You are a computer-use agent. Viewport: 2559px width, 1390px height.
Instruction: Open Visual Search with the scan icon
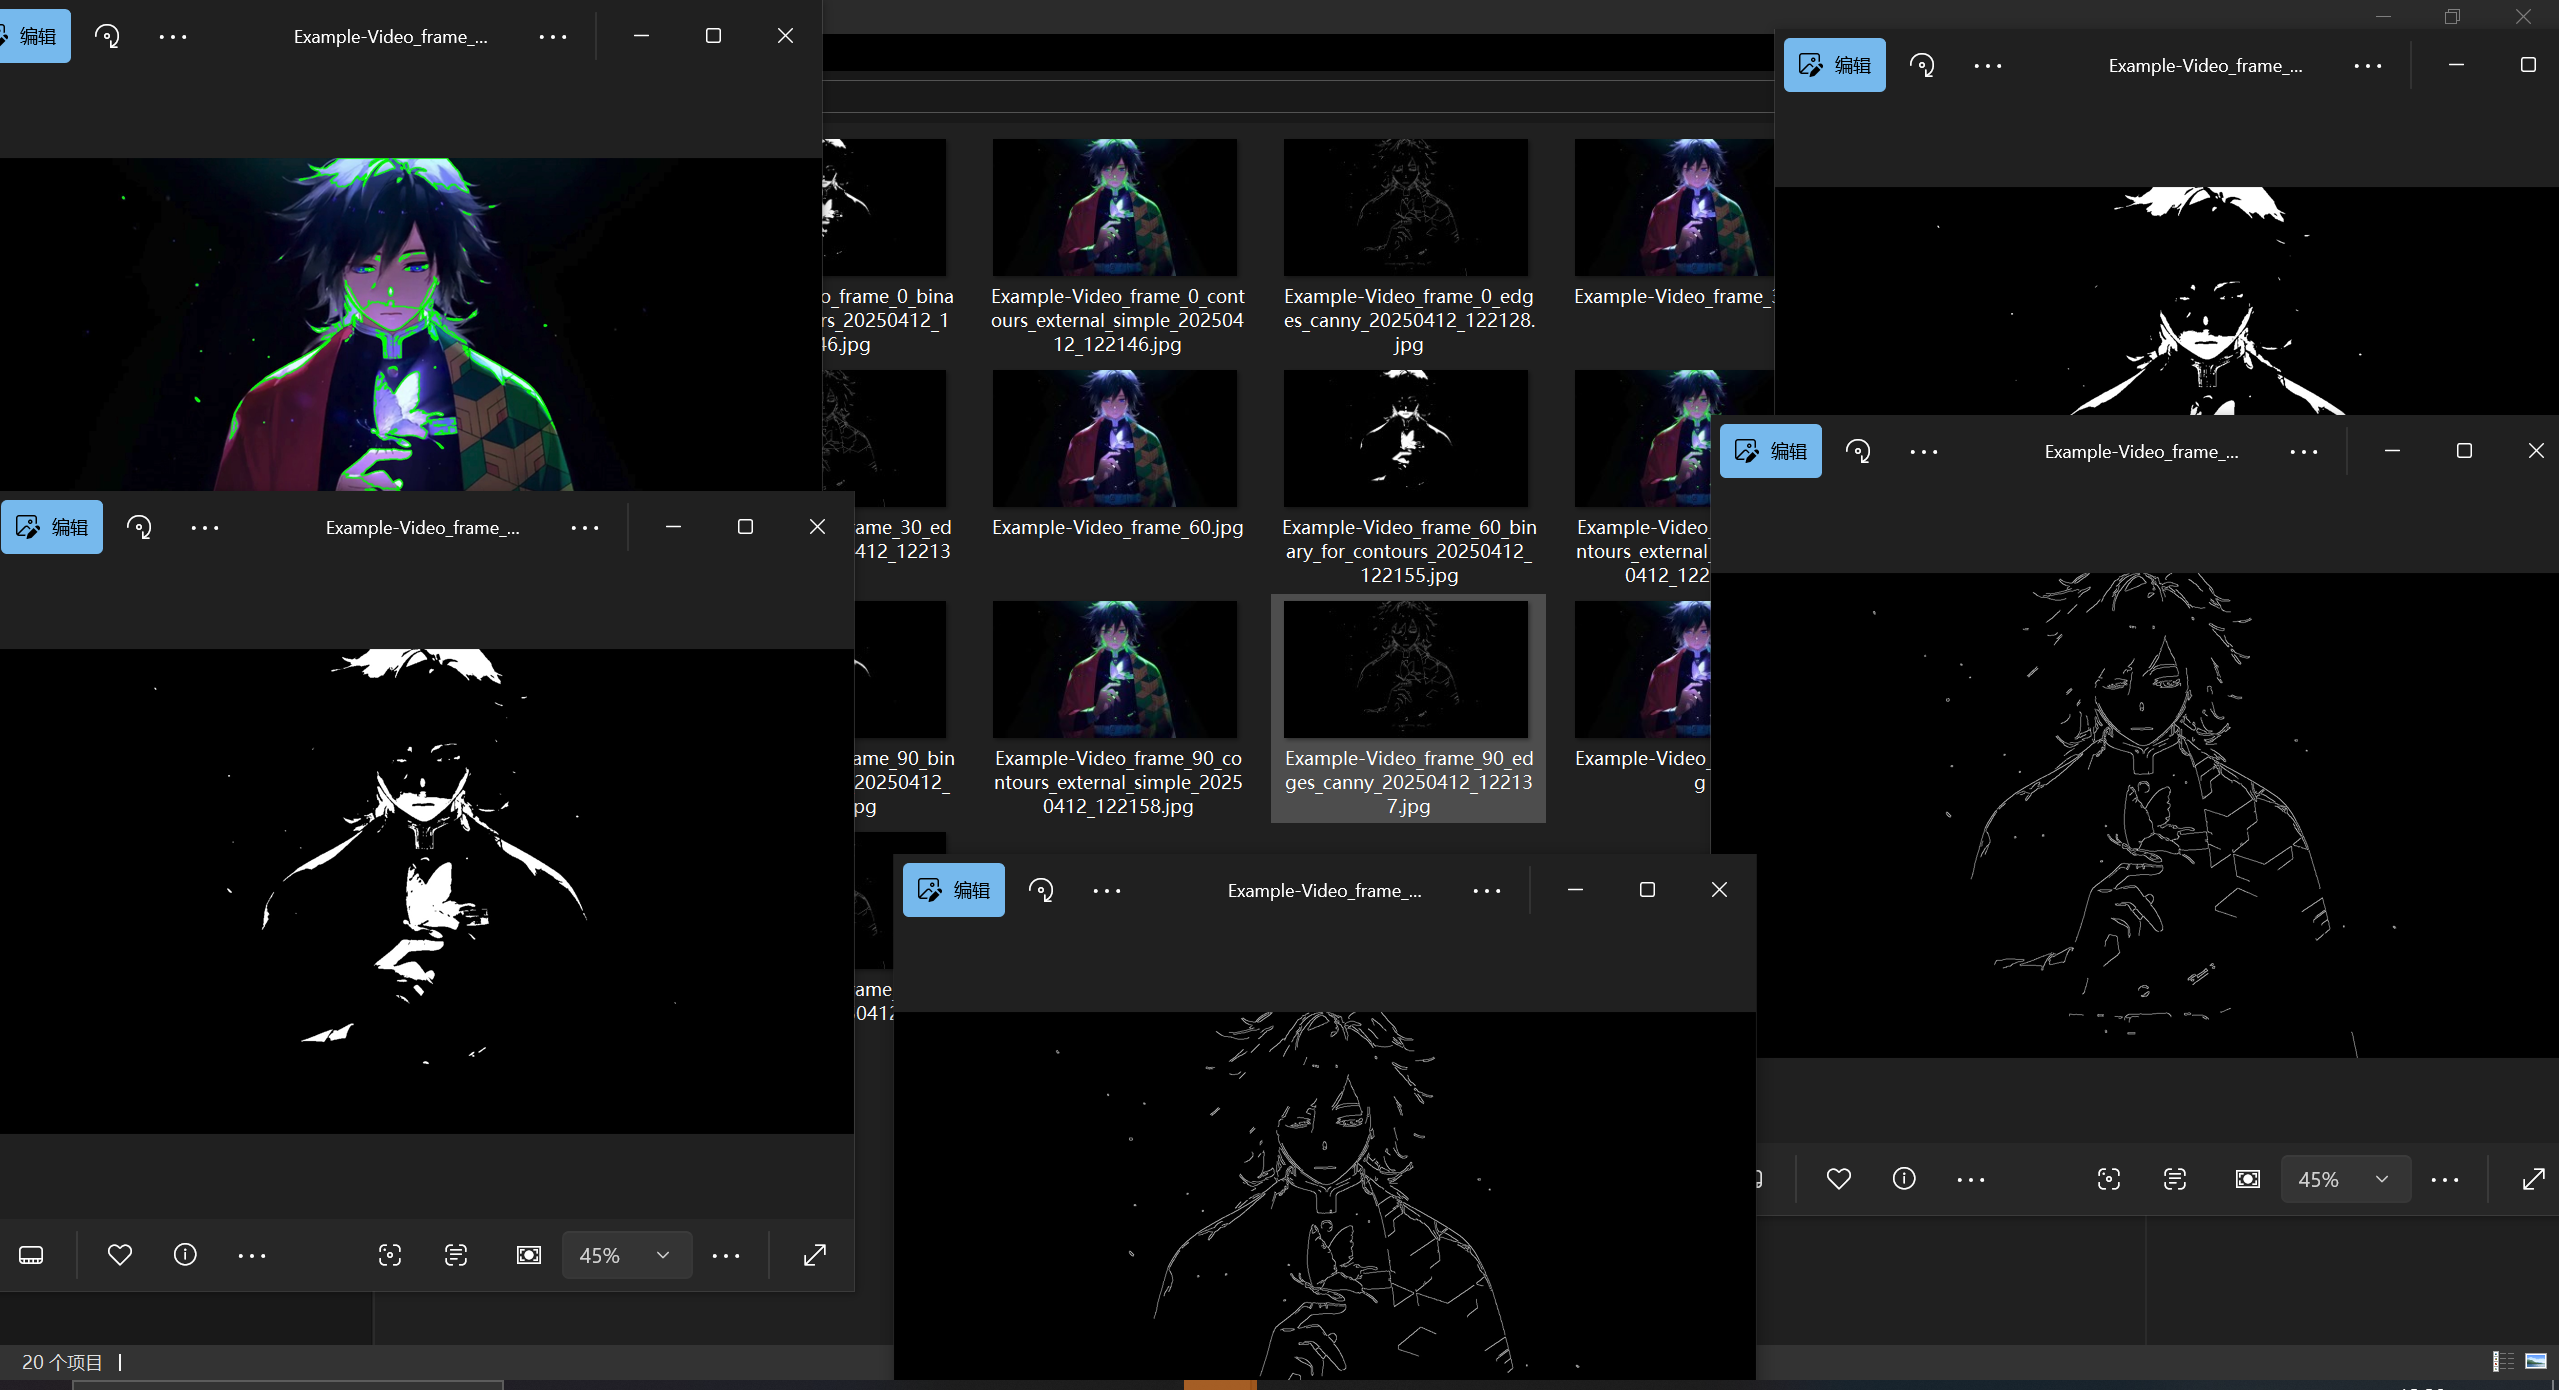point(389,1255)
